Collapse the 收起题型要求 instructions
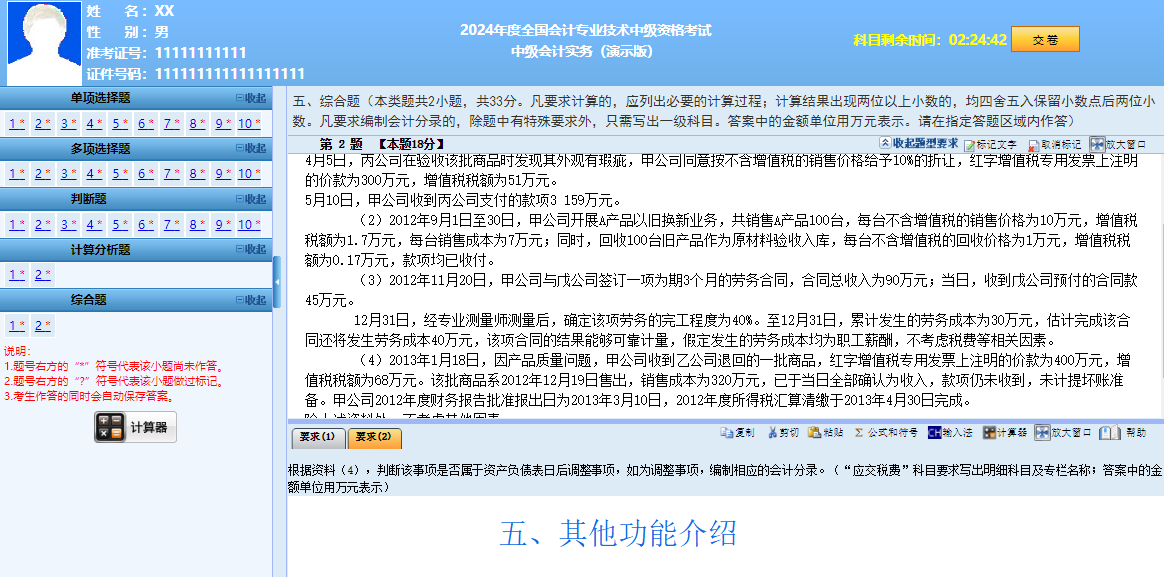 tap(918, 143)
